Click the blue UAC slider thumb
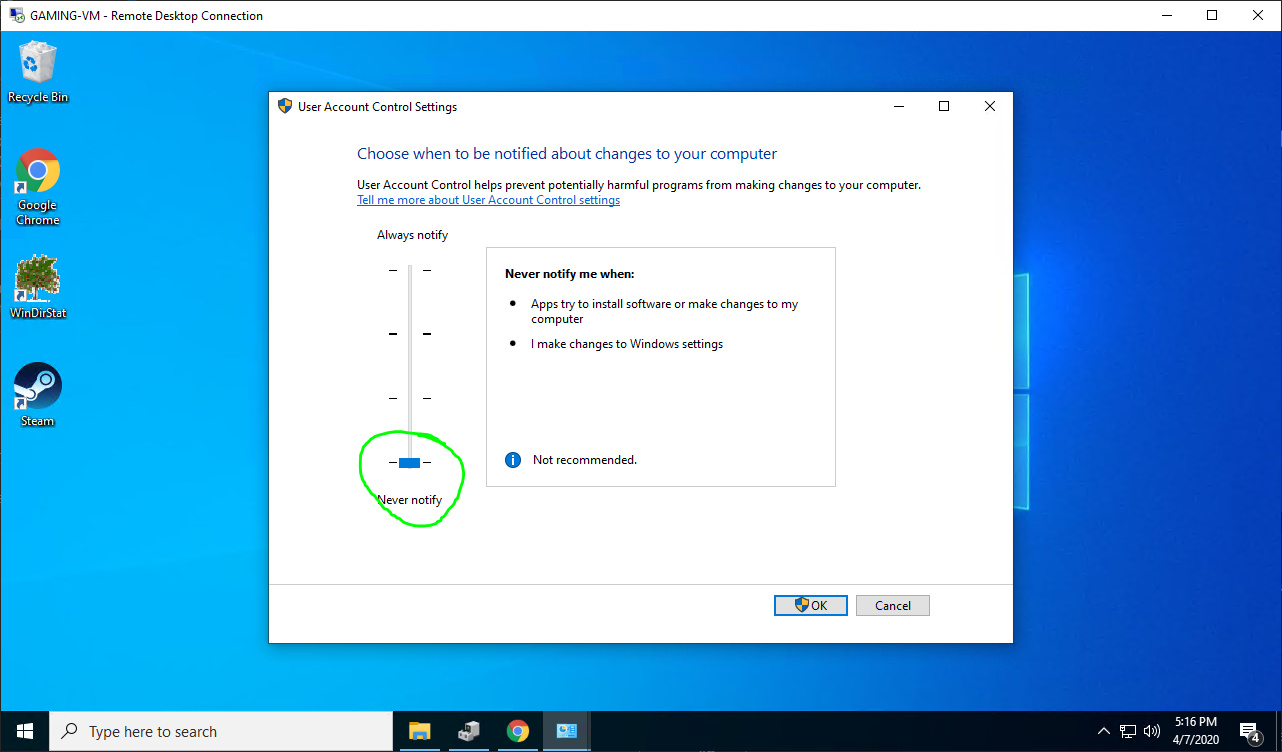The height and width of the screenshot is (752, 1282). 409,462
